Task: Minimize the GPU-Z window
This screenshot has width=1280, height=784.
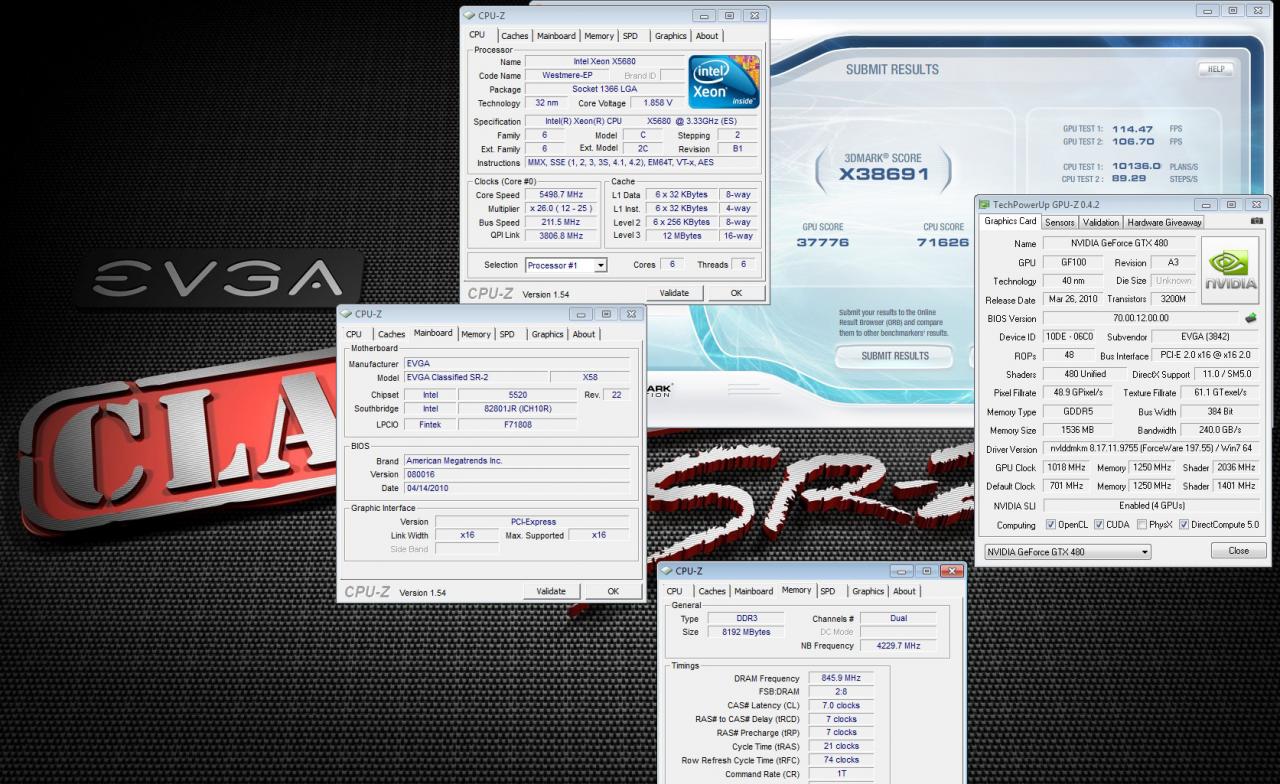Action: pos(1206,205)
